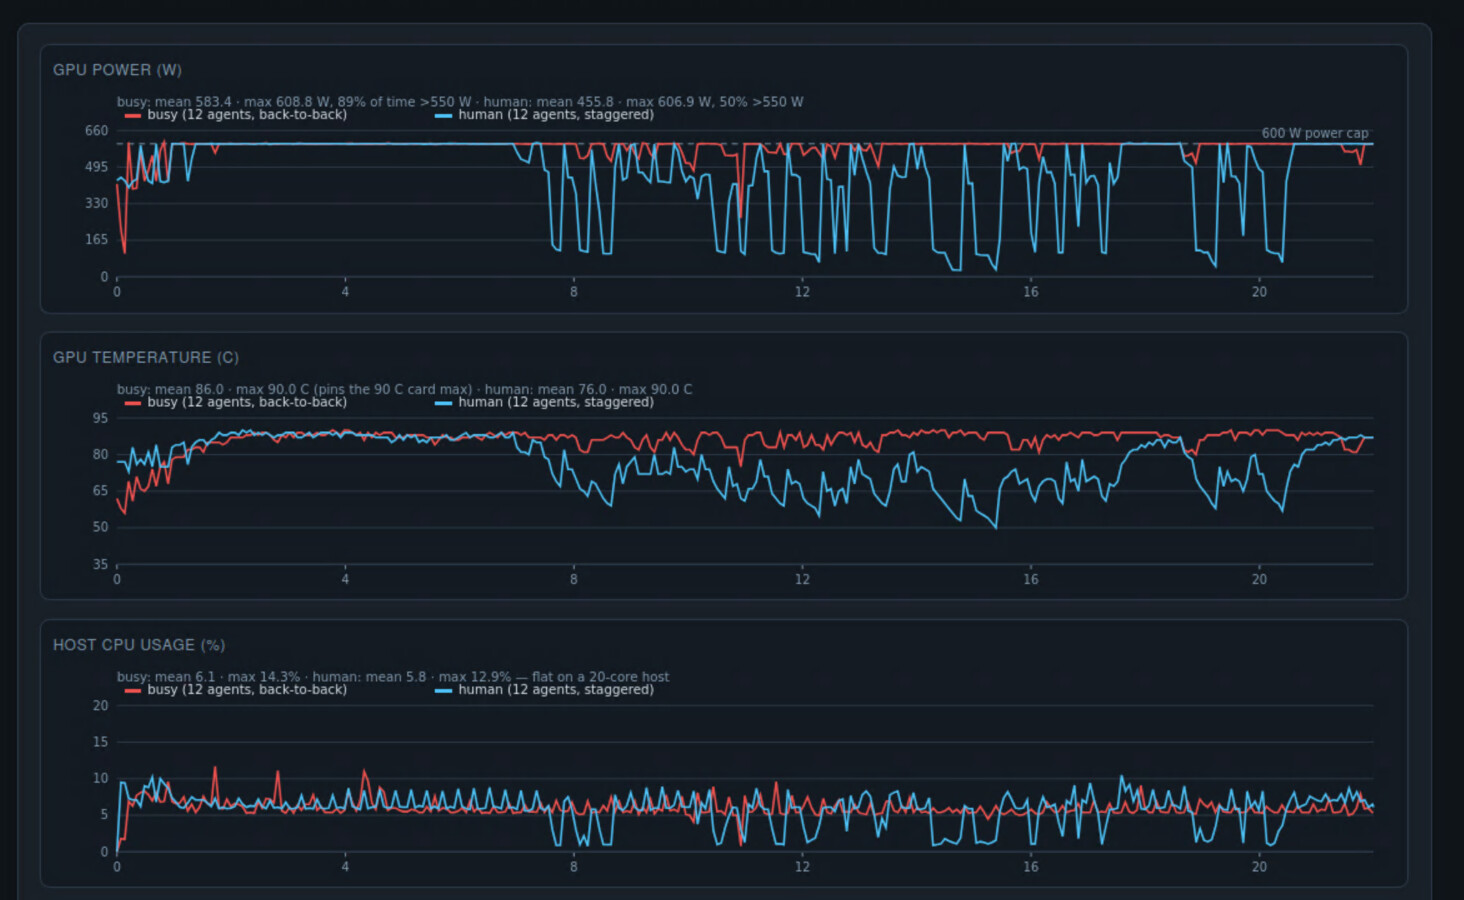Viewport: 1464px width, 900px height.
Task: Select the GPU power stats line 'busy: mean 583.4'
Action: (x=460, y=101)
